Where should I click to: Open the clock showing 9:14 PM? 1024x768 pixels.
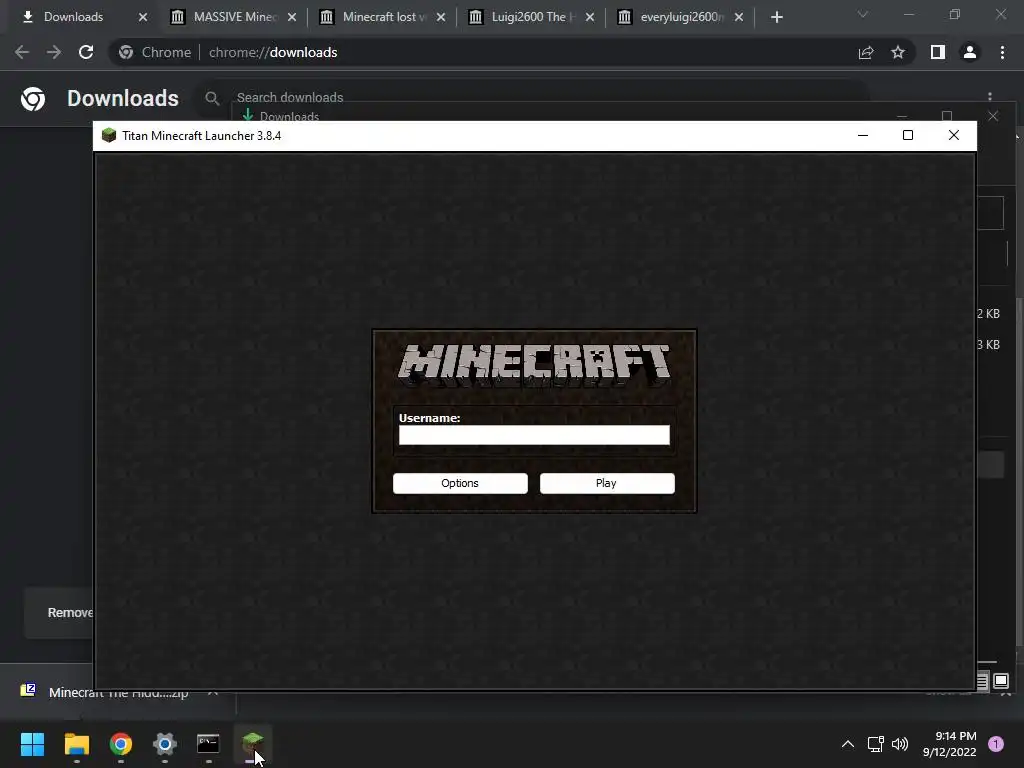pos(950,744)
